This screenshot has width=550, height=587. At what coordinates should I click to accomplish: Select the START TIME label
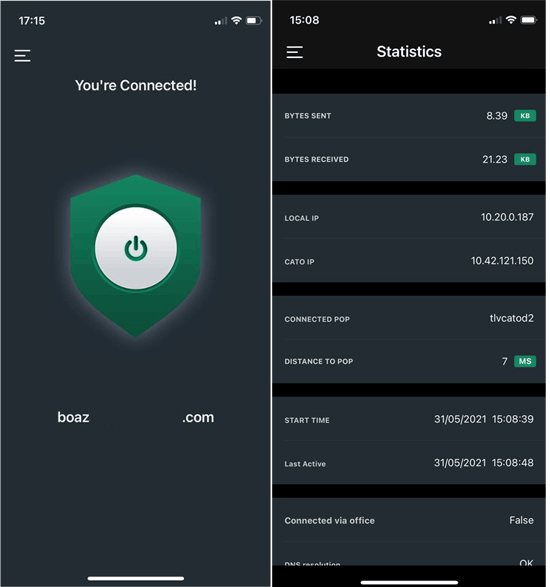[307, 420]
